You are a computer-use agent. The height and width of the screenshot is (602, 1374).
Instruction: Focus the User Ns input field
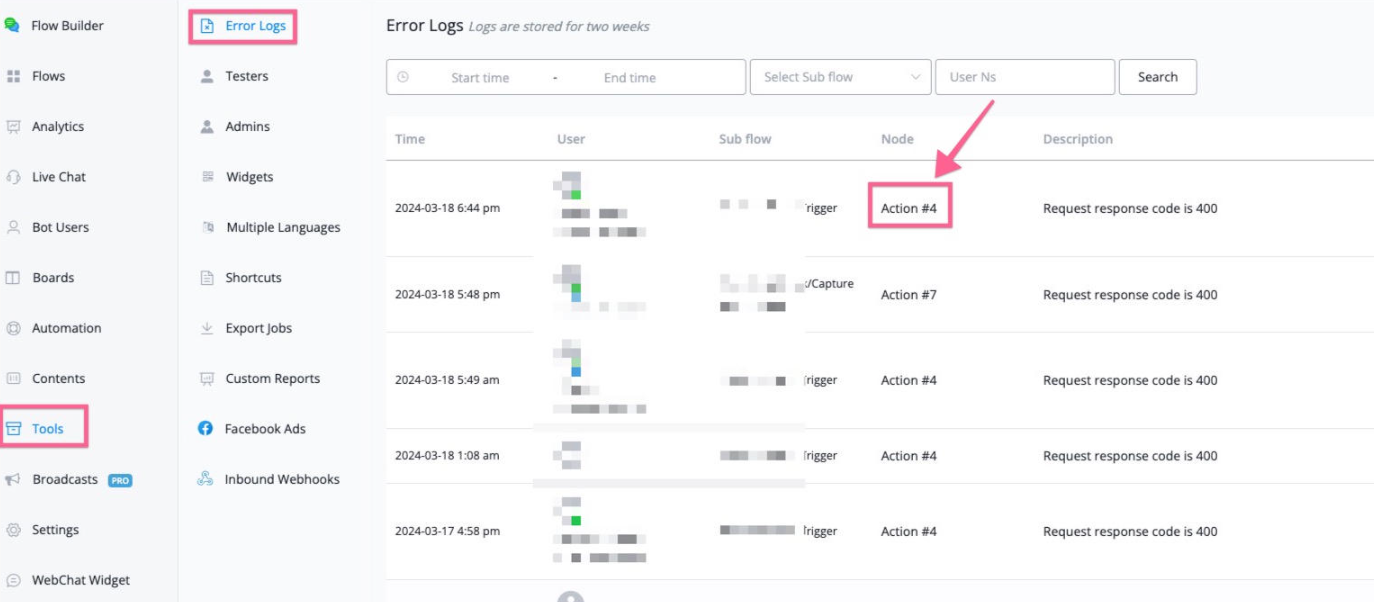pyautogui.click(x=1024, y=77)
